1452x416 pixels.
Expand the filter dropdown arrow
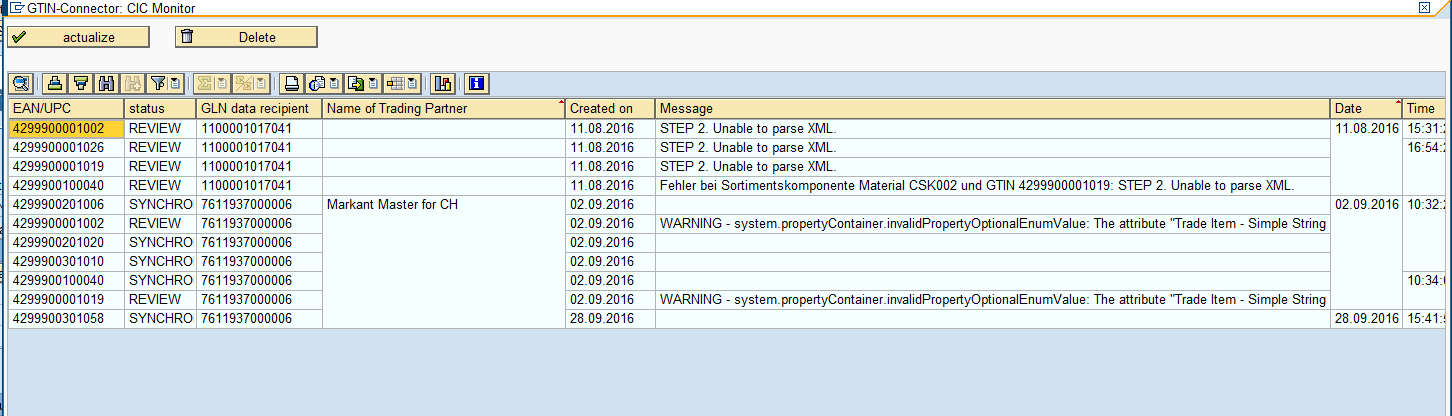tap(175, 83)
